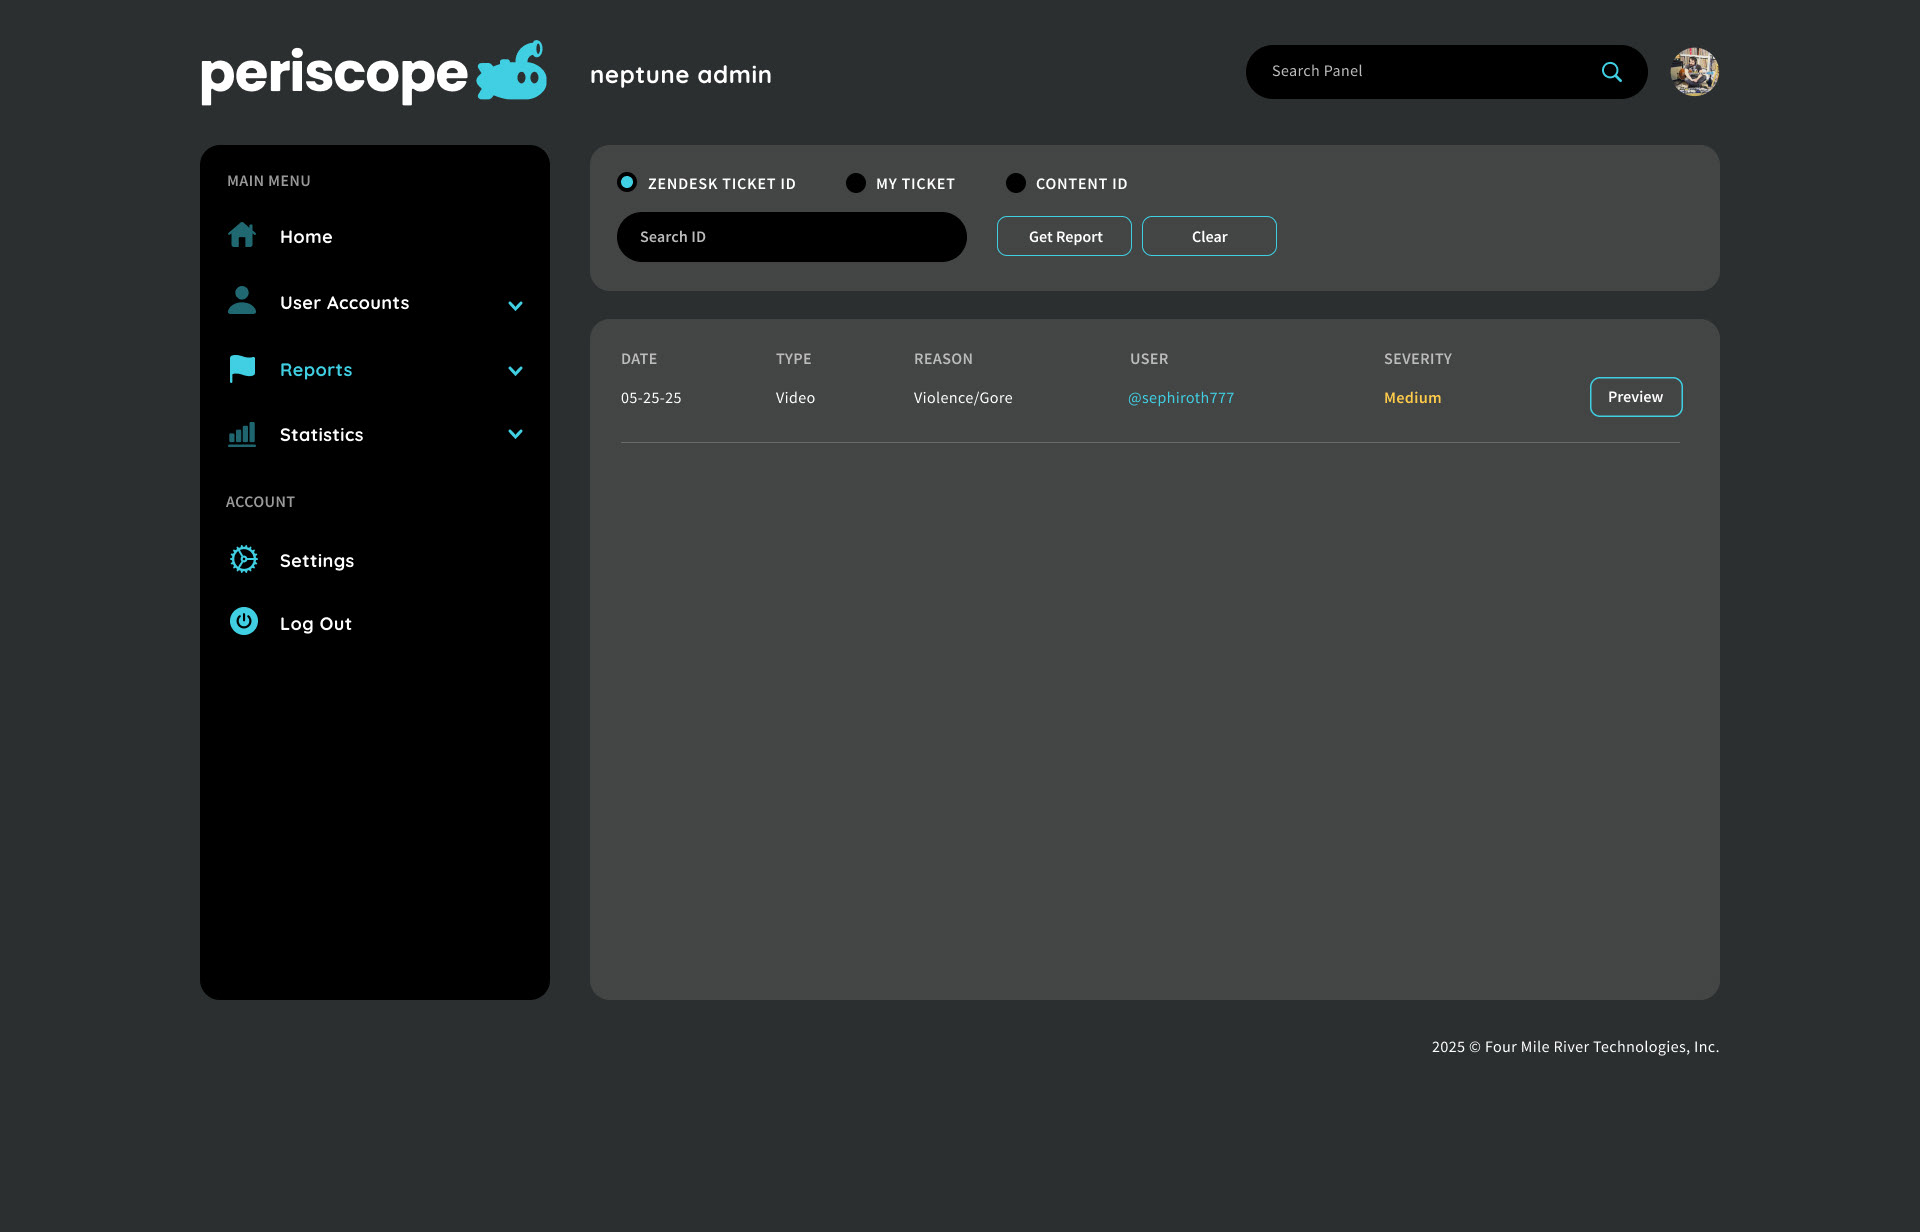Image resolution: width=1920 pixels, height=1232 pixels.
Task: Expand the Reports menu chevron
Action: 515,371
